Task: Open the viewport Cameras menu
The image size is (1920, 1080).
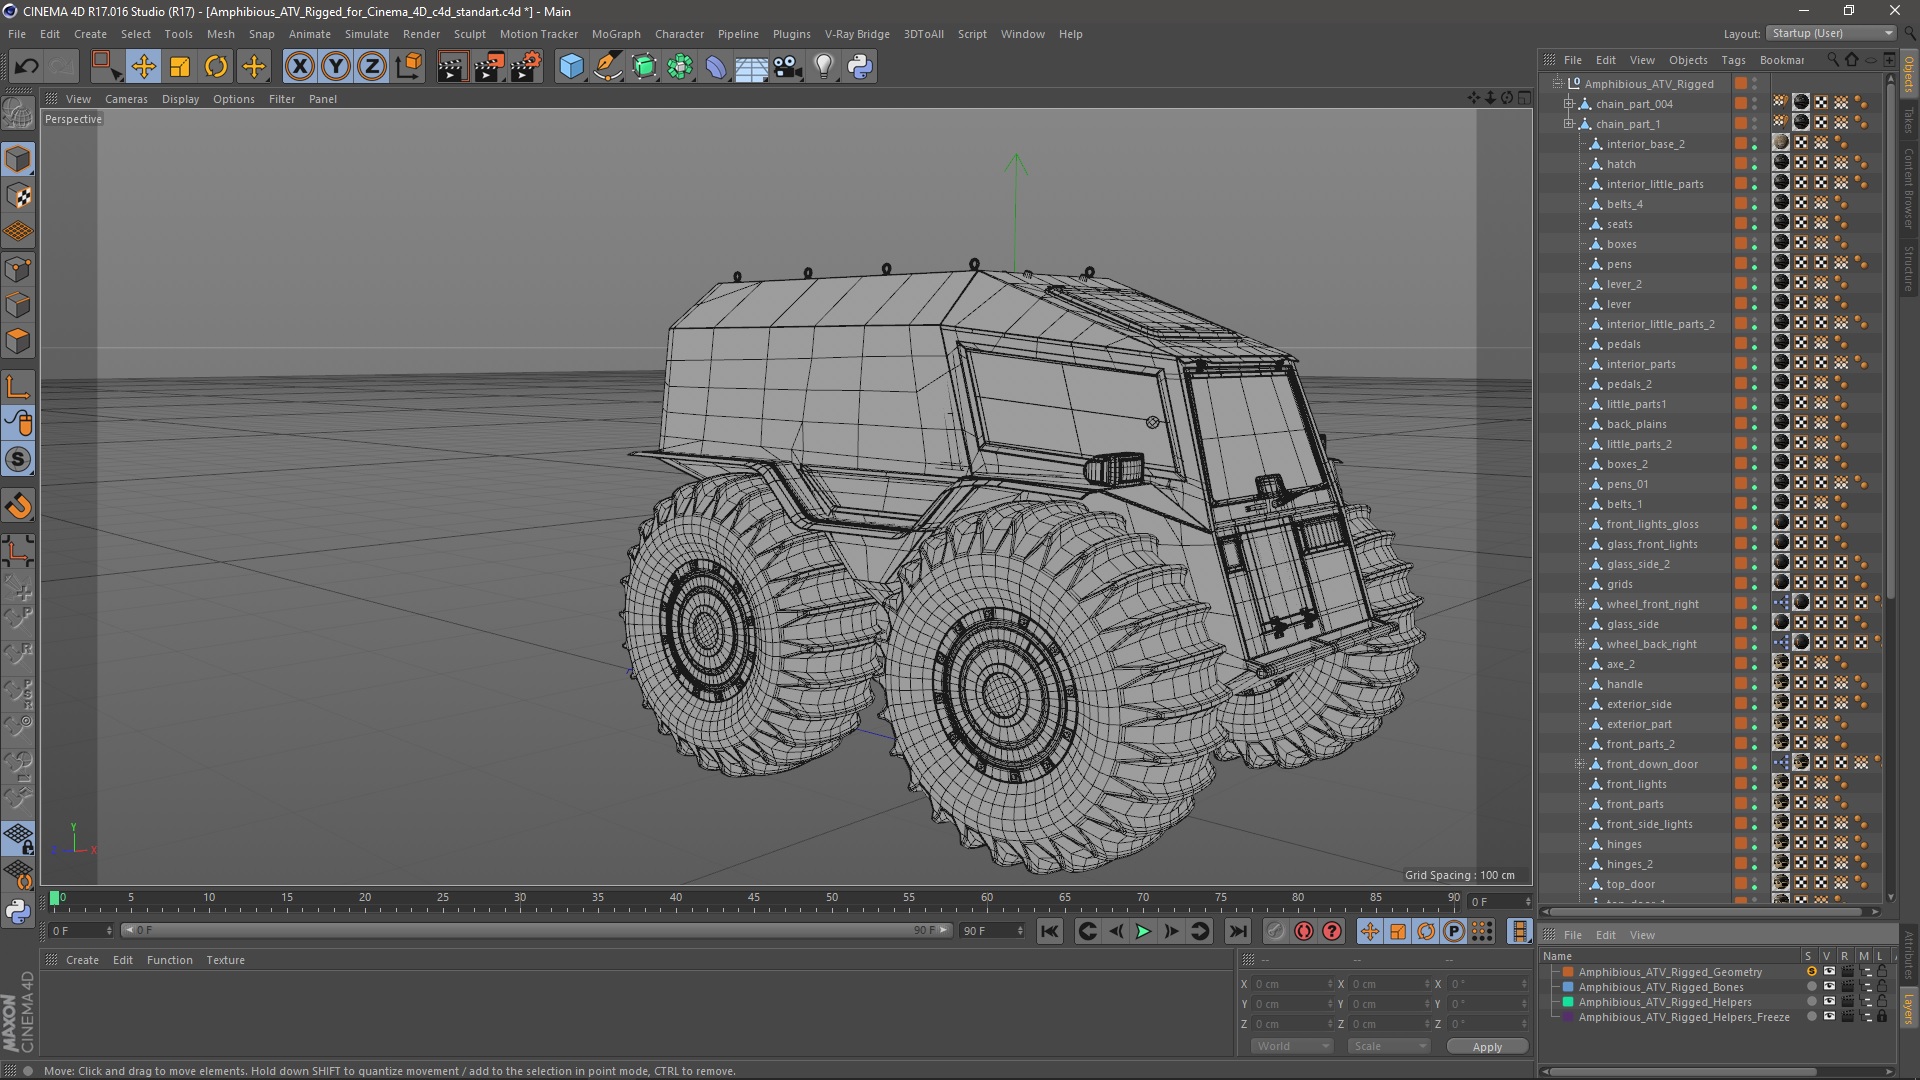Action: (126, 99)
